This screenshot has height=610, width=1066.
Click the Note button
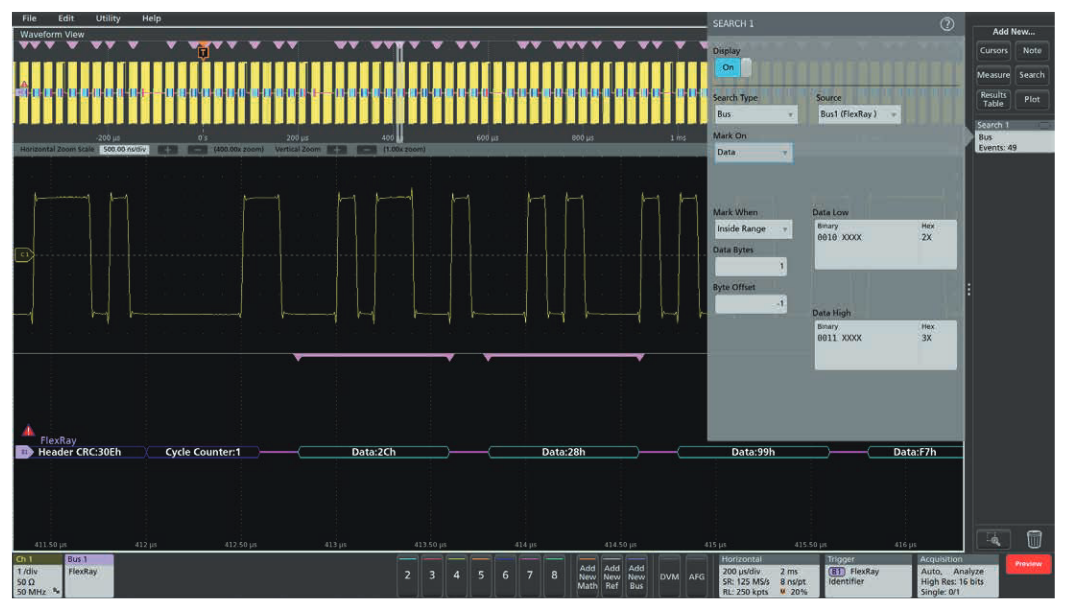pyautogui.click(x=1032, y=51)
